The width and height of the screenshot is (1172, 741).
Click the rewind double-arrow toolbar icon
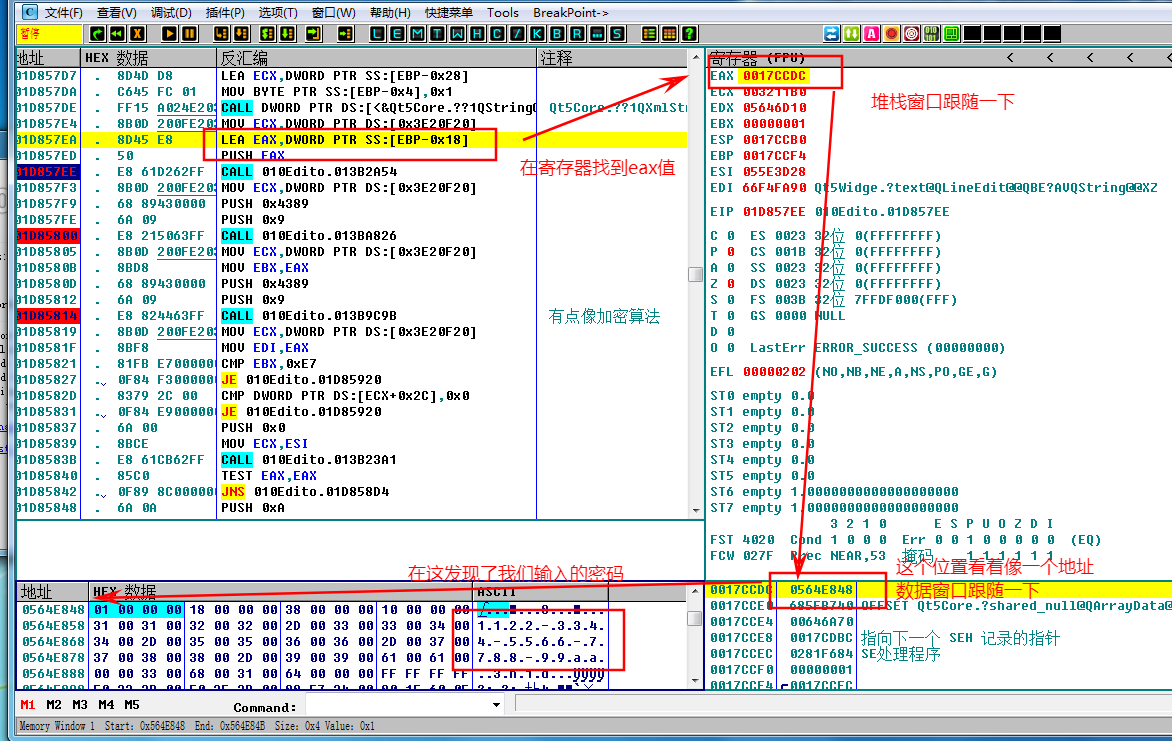(x=117, y=34)
